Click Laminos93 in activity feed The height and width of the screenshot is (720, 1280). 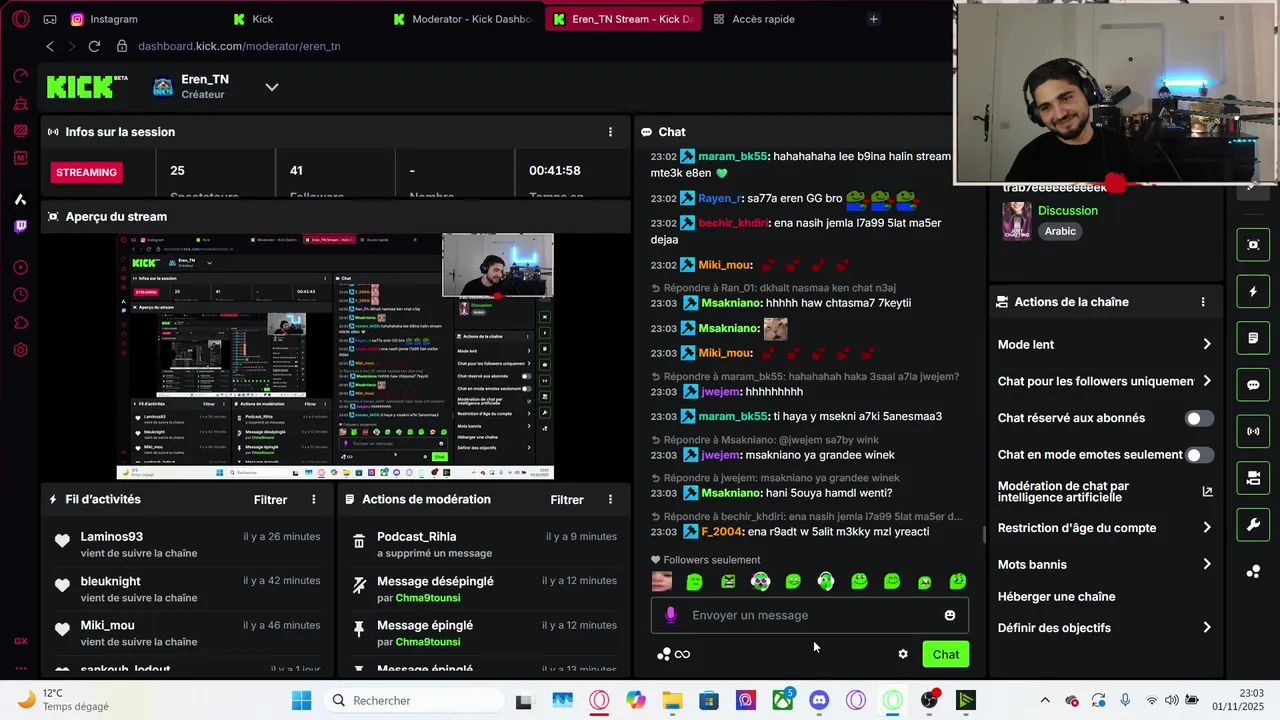tap(112, 537)
